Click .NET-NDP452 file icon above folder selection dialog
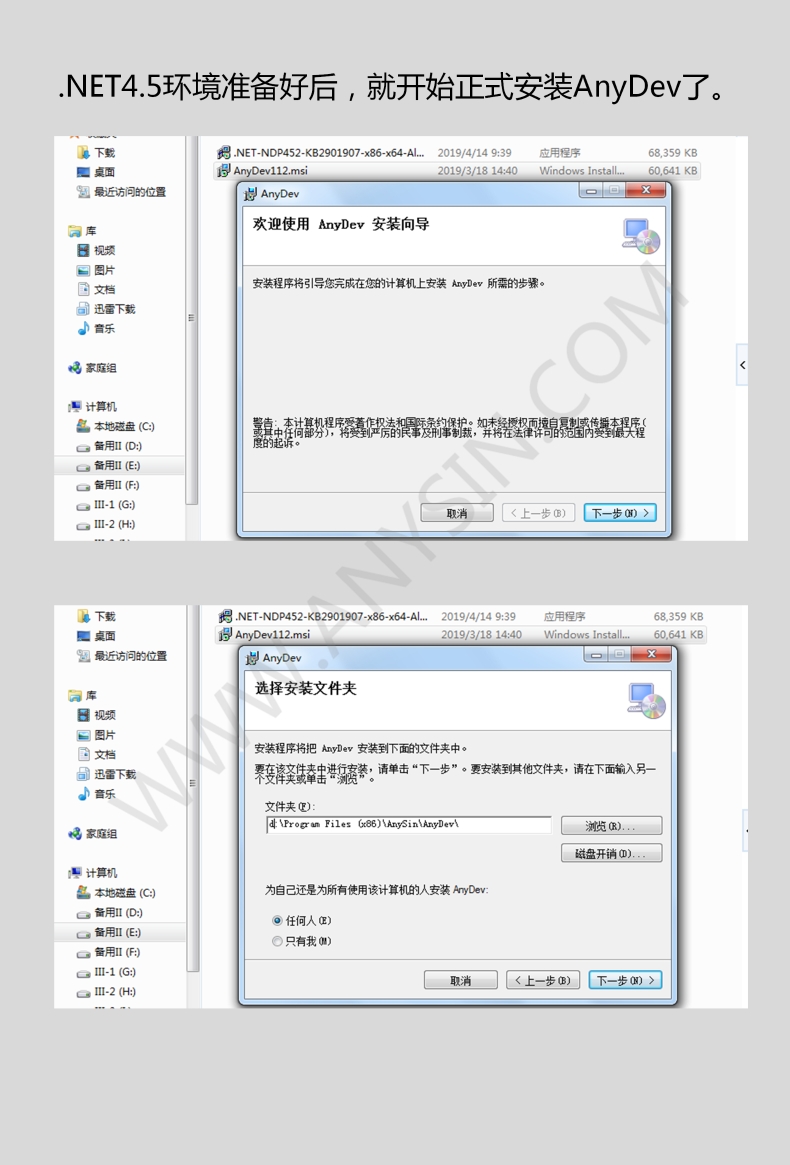Image resolution: width=790 pixels, height=1165 pixels. click(x=225, y=616)
